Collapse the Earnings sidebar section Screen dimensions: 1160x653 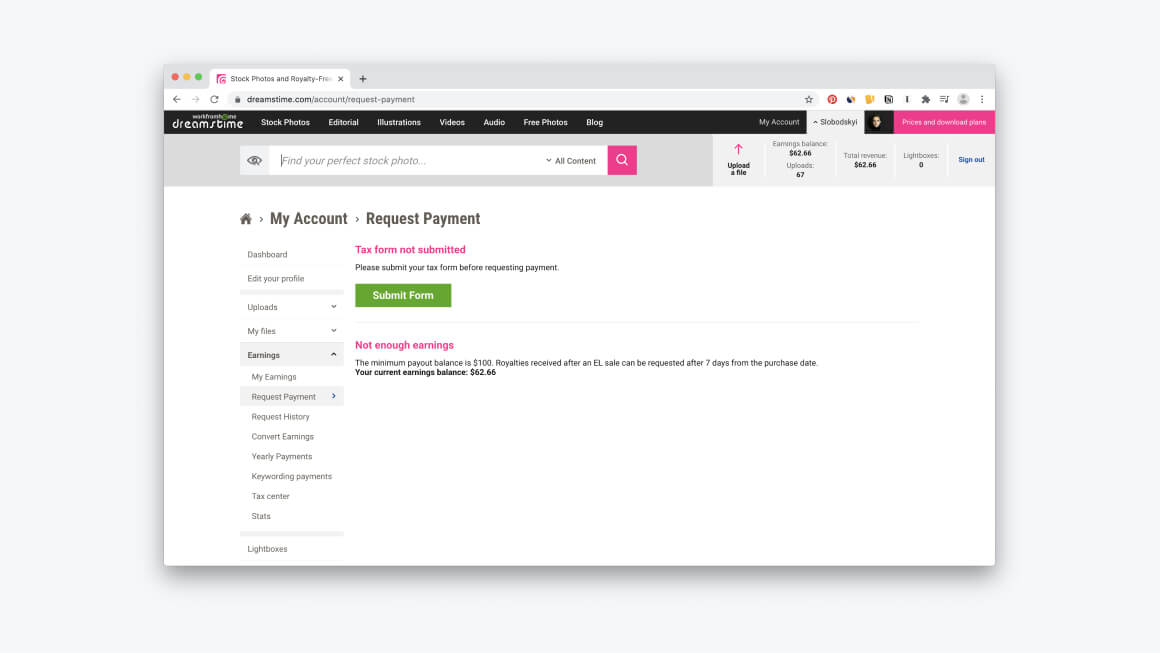tap(291, 355)
